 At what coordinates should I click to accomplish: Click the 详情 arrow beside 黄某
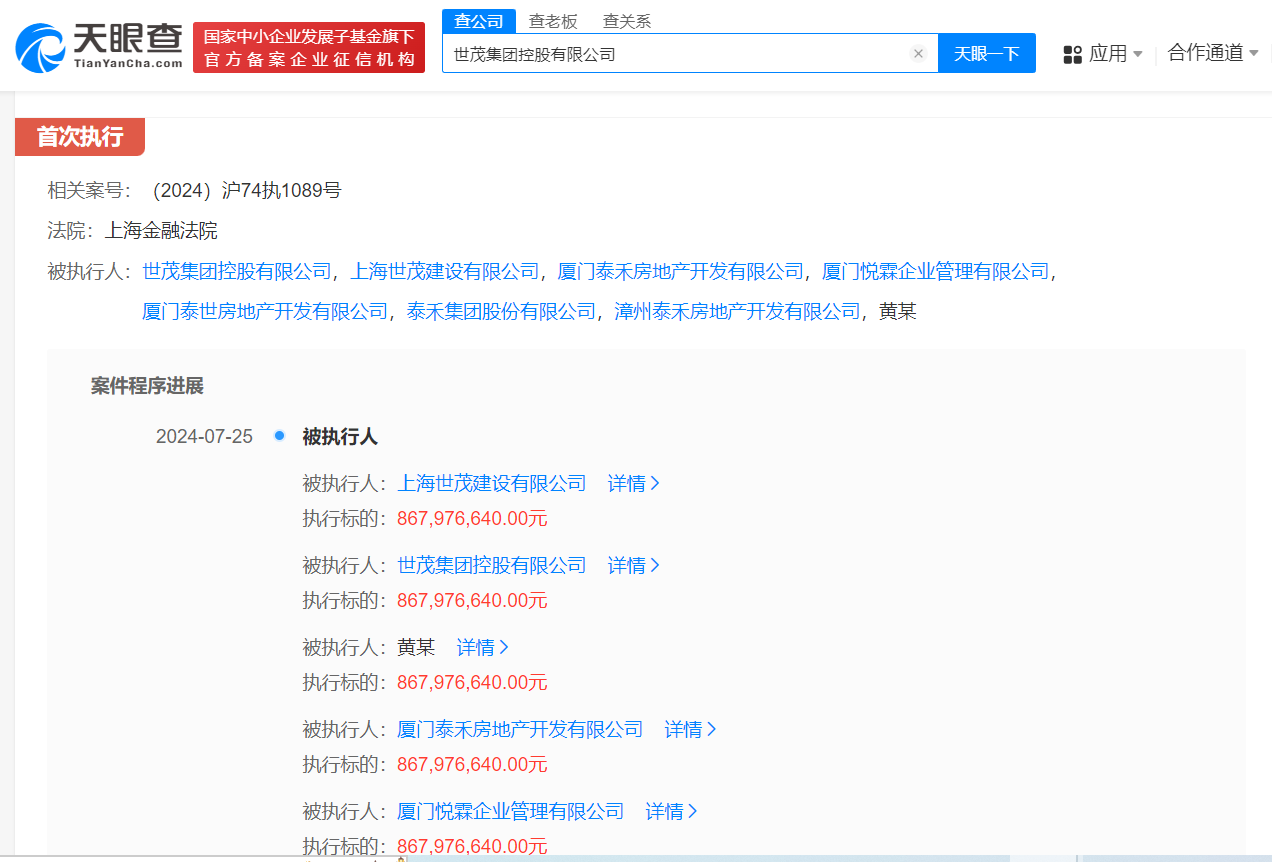click(483, 647)
